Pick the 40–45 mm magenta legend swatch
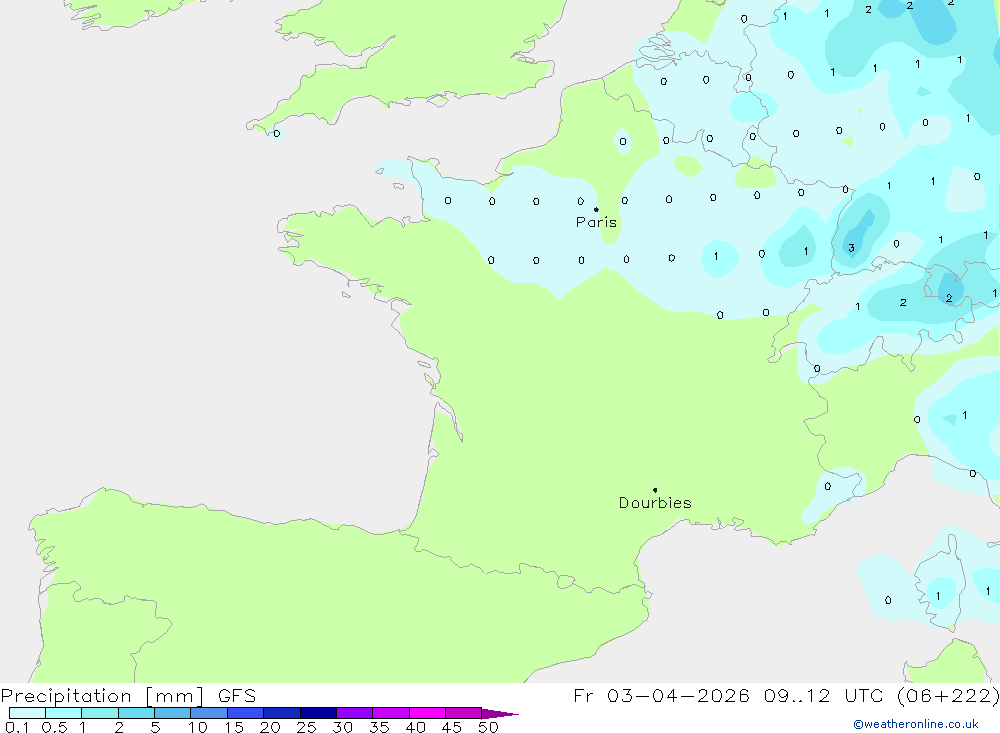Viewport: 1000px width, 733px height. coord(427,713)
